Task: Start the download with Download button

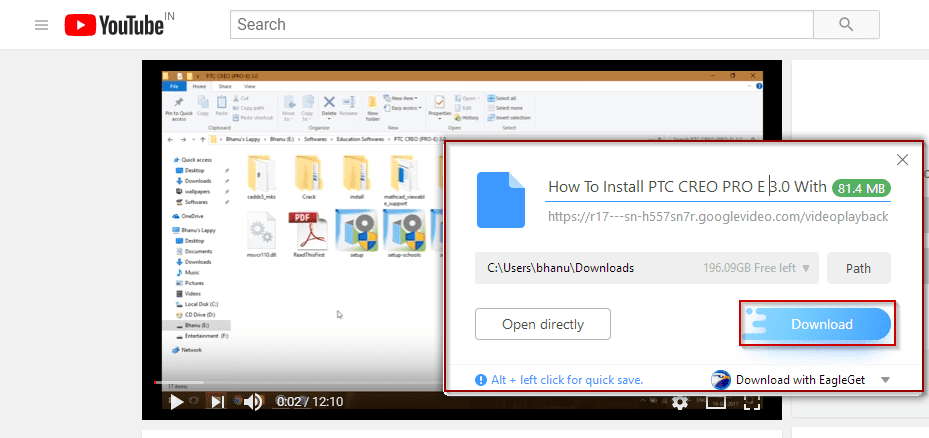Action: pyautogui.click(x=817, y=324)
